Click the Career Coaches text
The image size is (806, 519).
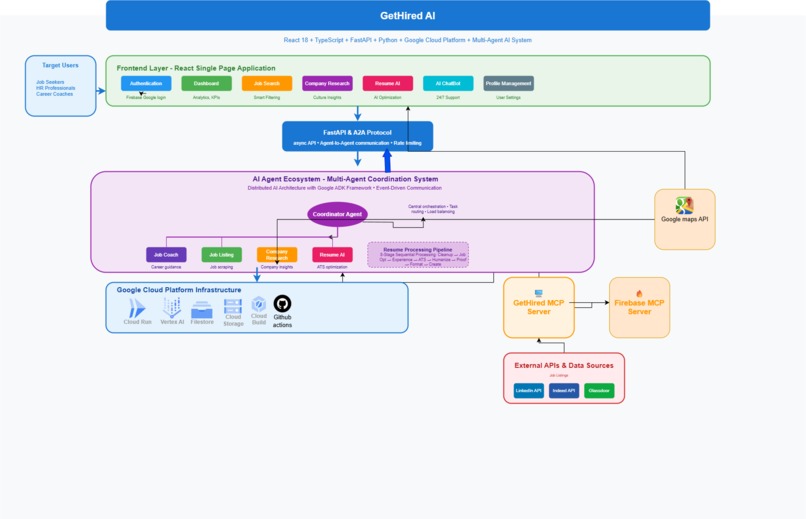pyautogui.click(x=54, y=94)
